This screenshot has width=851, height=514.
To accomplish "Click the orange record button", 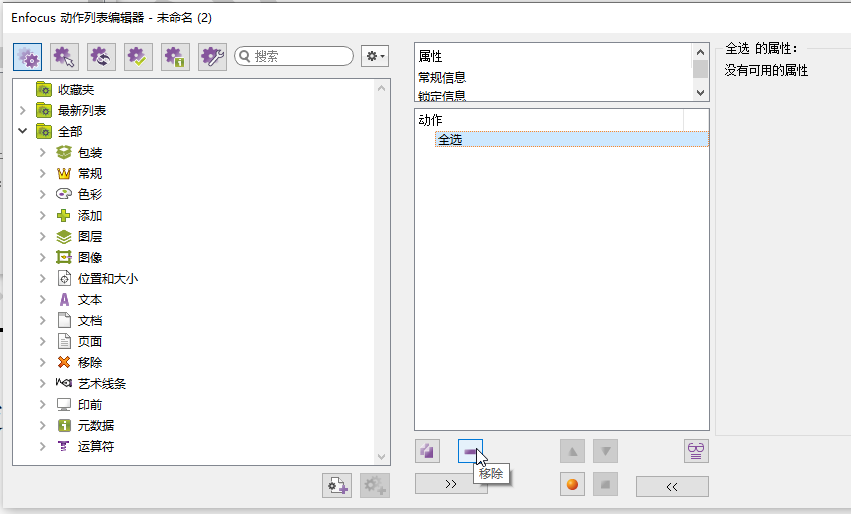I will point(572,485).
